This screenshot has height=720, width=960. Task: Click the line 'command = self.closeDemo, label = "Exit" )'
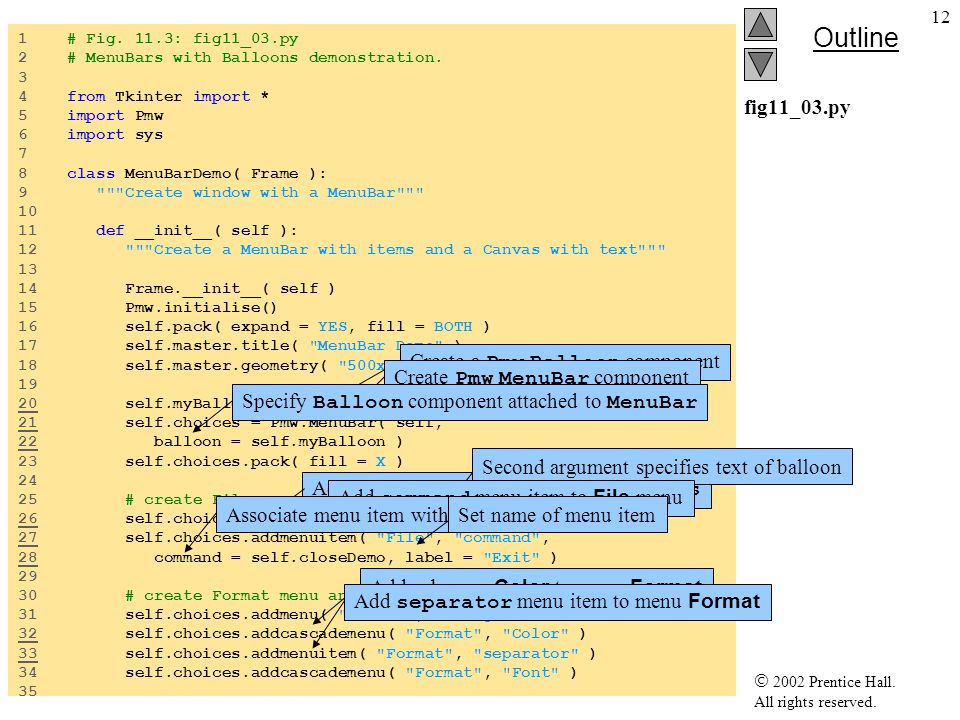[355, 557]
